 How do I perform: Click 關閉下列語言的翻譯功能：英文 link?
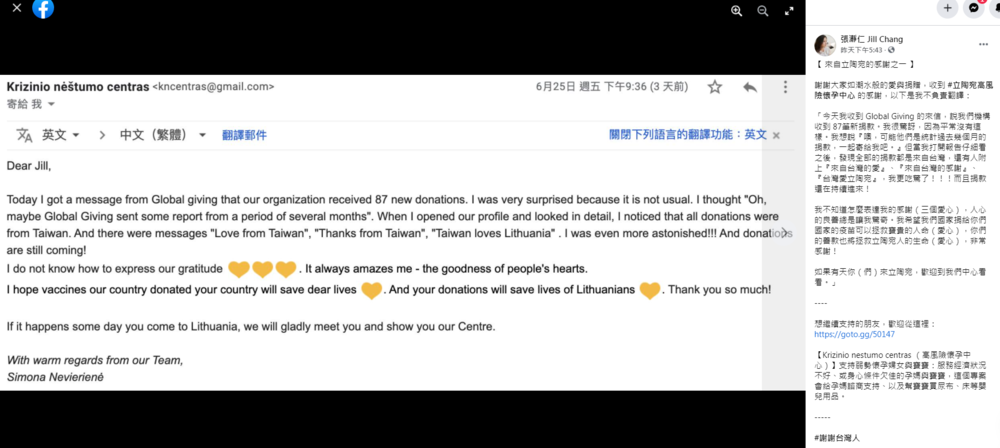click(688, 135)
